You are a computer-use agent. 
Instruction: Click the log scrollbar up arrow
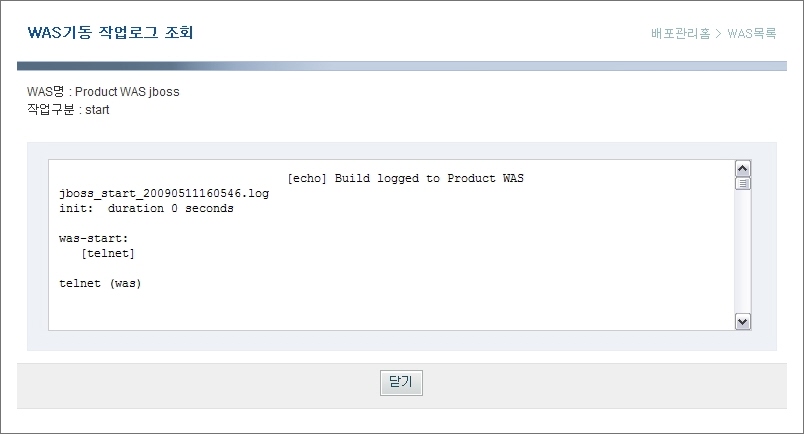[x=742, y=168]
